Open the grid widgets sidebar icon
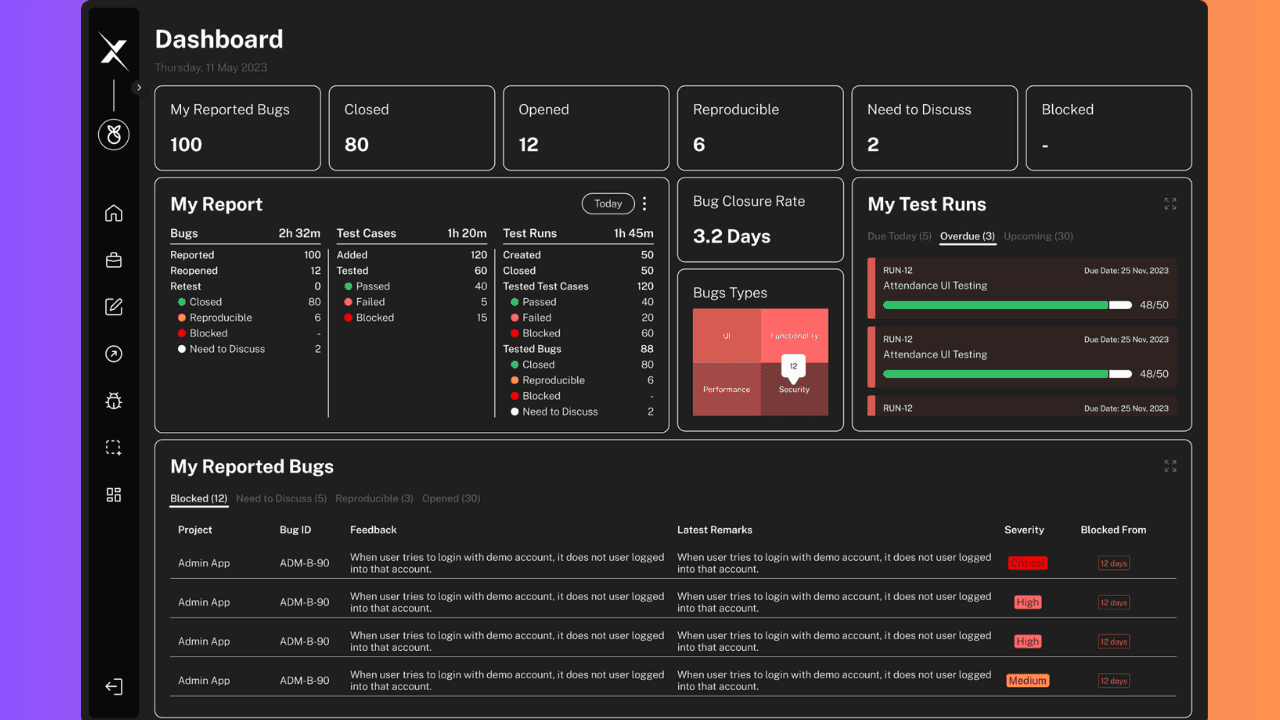Image resolution: width=1280 pixels, height=720 pixels. pos(114,495)
